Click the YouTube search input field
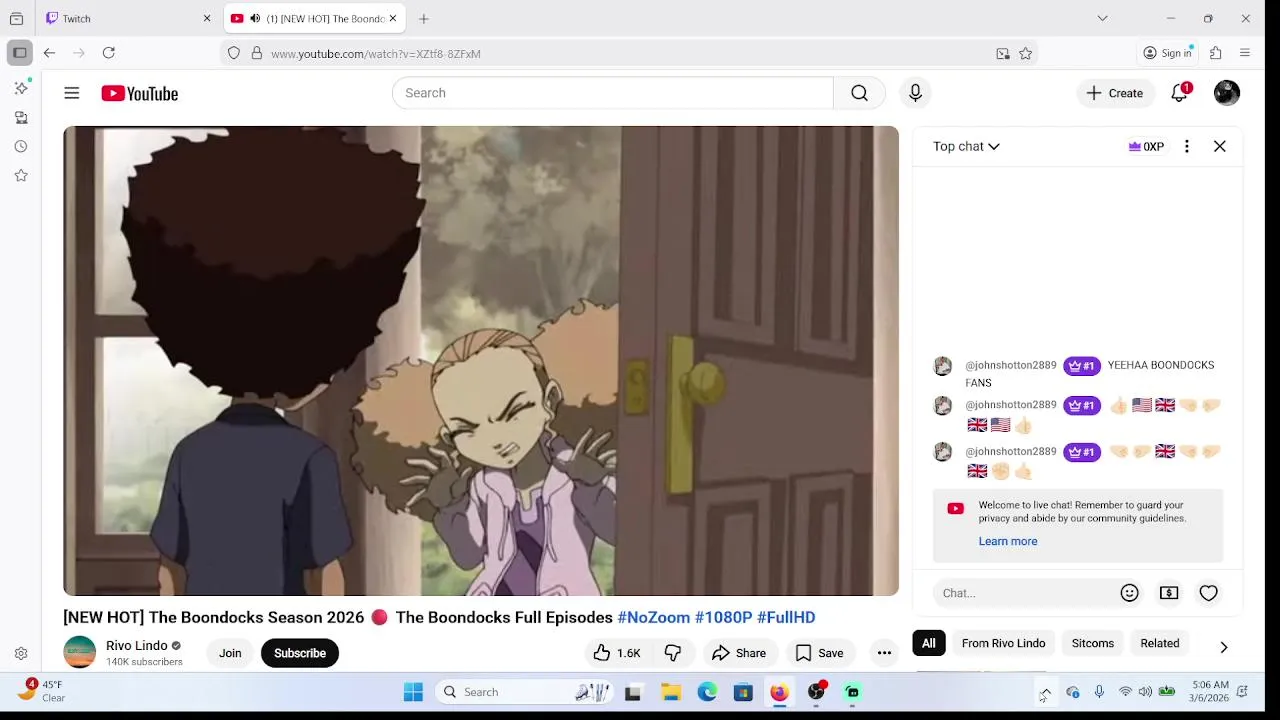1280x720 pixels. coord(612,93)
